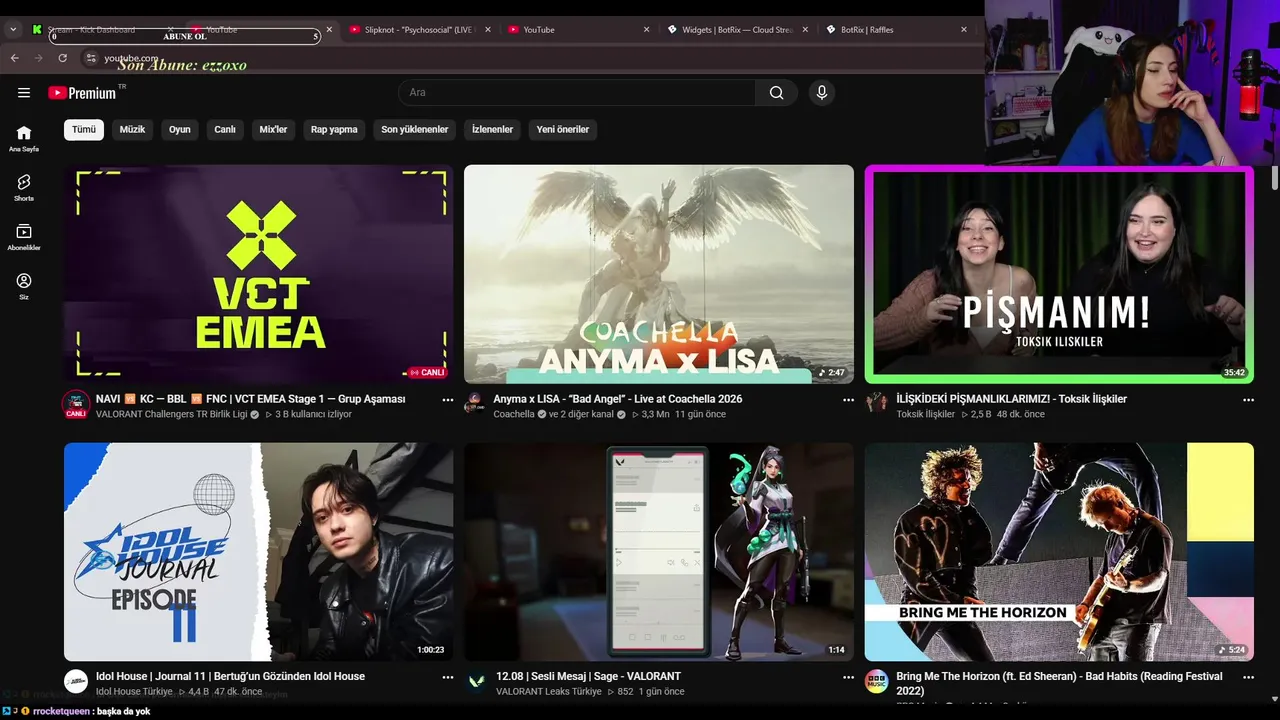Switch to Widgets BotRix browser tab

738,30
